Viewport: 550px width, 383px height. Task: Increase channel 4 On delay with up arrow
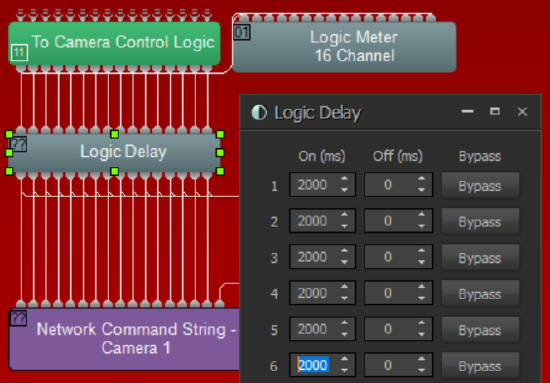(x=344, y=287)
